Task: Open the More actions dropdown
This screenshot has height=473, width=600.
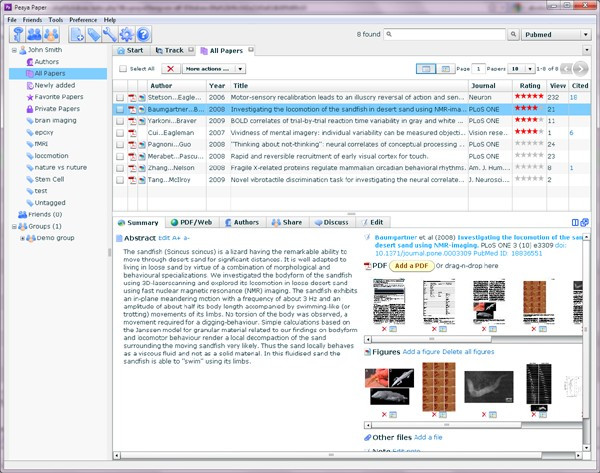Action: pyautogui.click(x=214, y=69)
